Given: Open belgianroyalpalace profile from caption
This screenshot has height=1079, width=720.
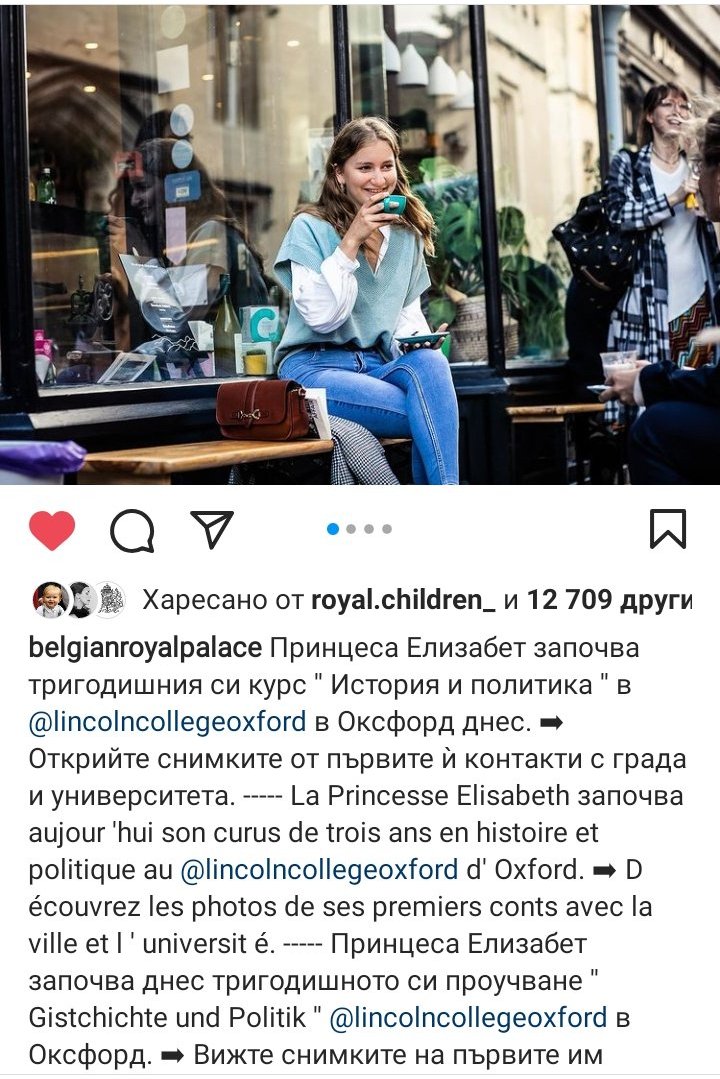Looking at the screenshot, I should point(145,648).
